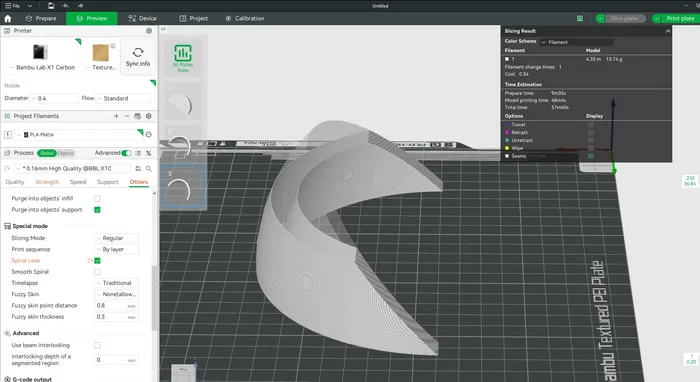Toggle the view eye icon above plate list
Viewport: 700px width, 382px height.
coord(163,29)
